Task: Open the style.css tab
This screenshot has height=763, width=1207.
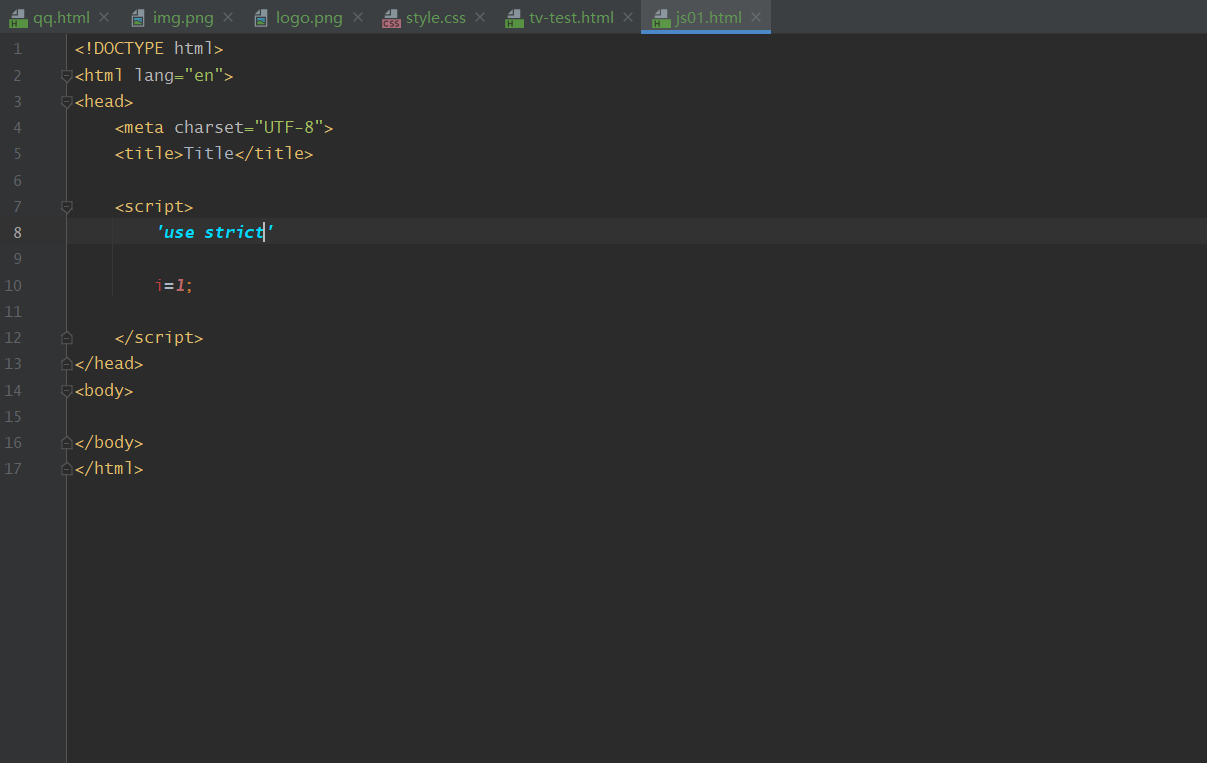Action: (x=436, y=17)
